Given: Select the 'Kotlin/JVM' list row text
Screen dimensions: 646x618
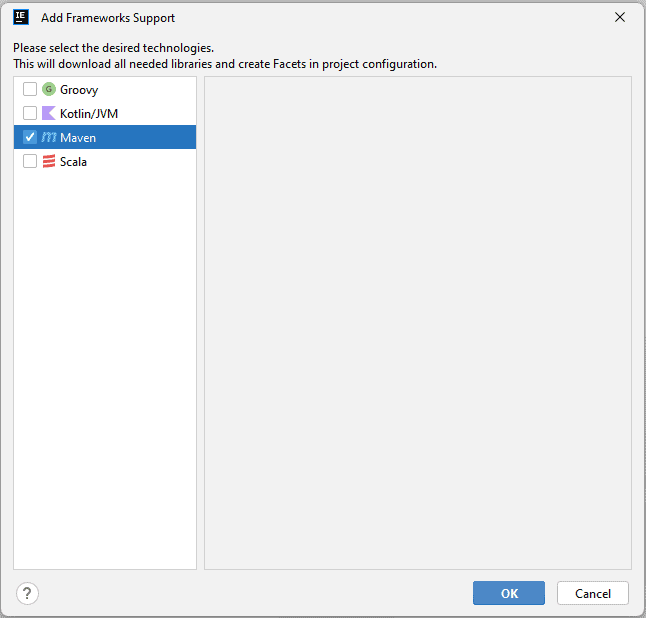Looking at the screenshot, I should point(89,113).
